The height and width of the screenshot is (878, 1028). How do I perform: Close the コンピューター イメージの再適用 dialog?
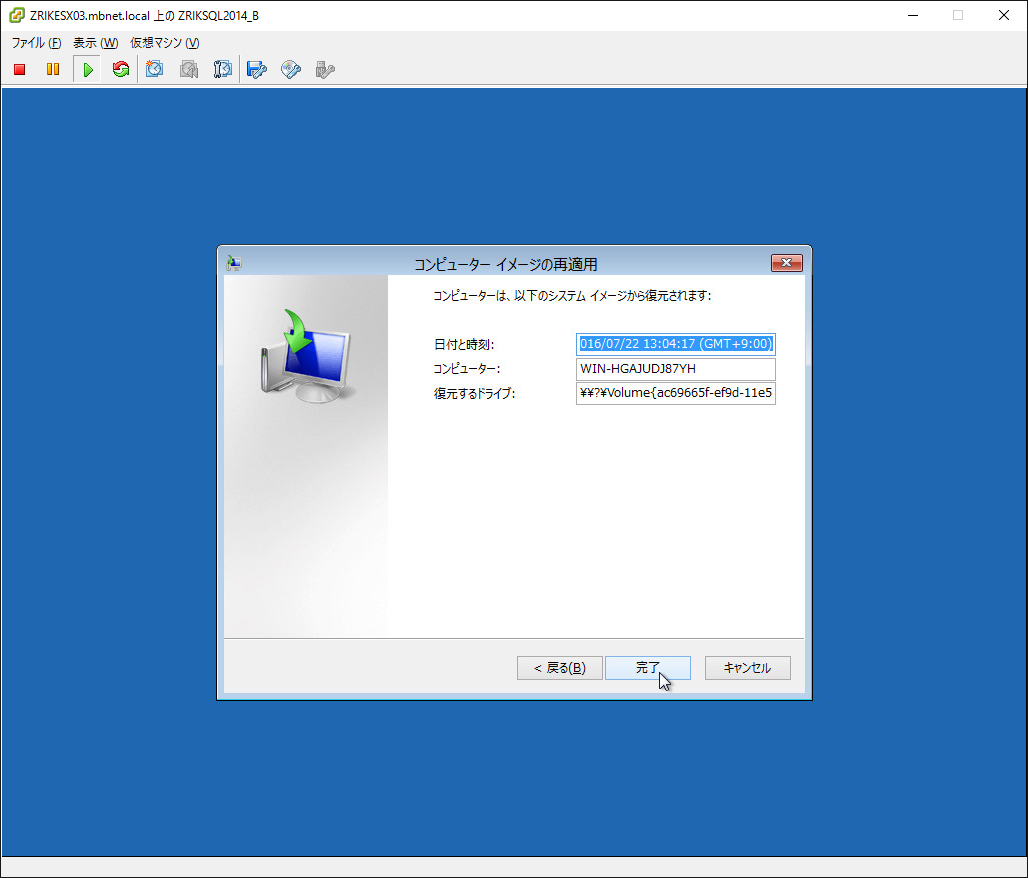(x=787, y=263)
